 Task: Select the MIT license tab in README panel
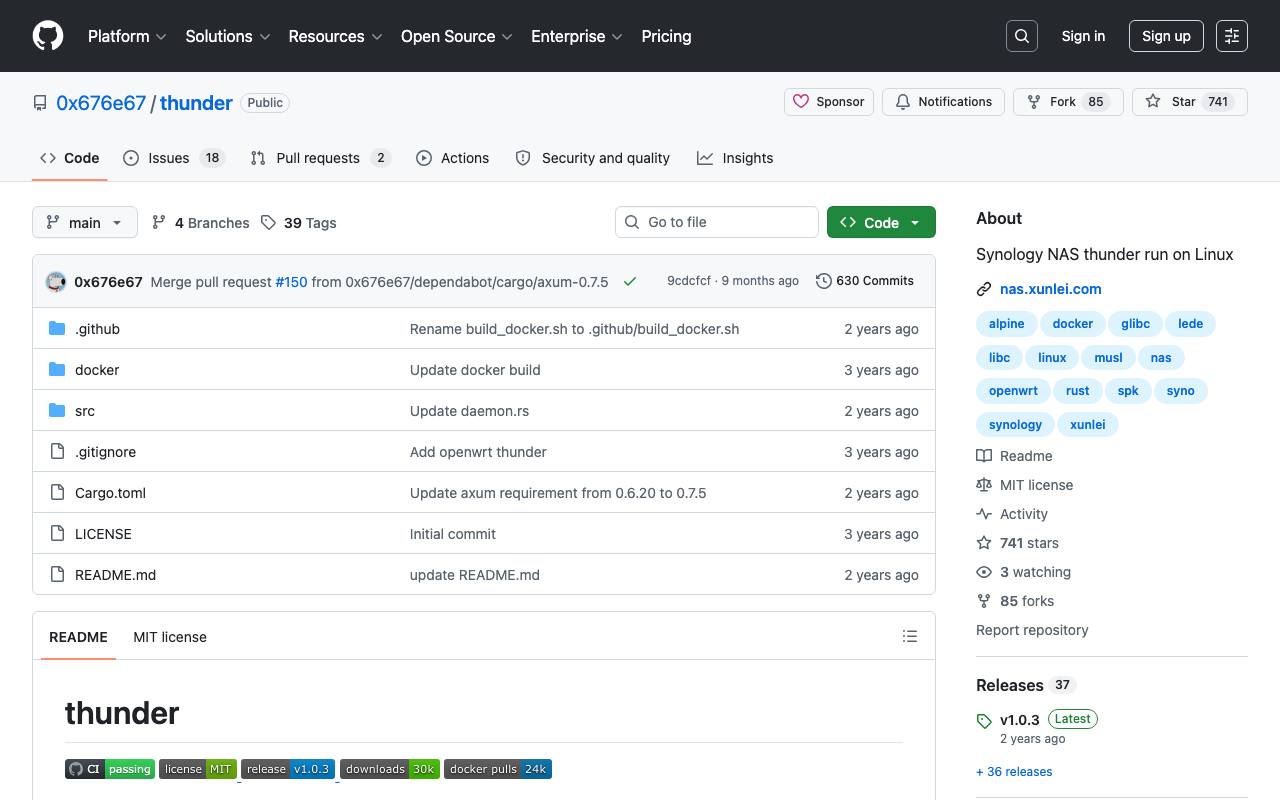[x=170, y=637]
